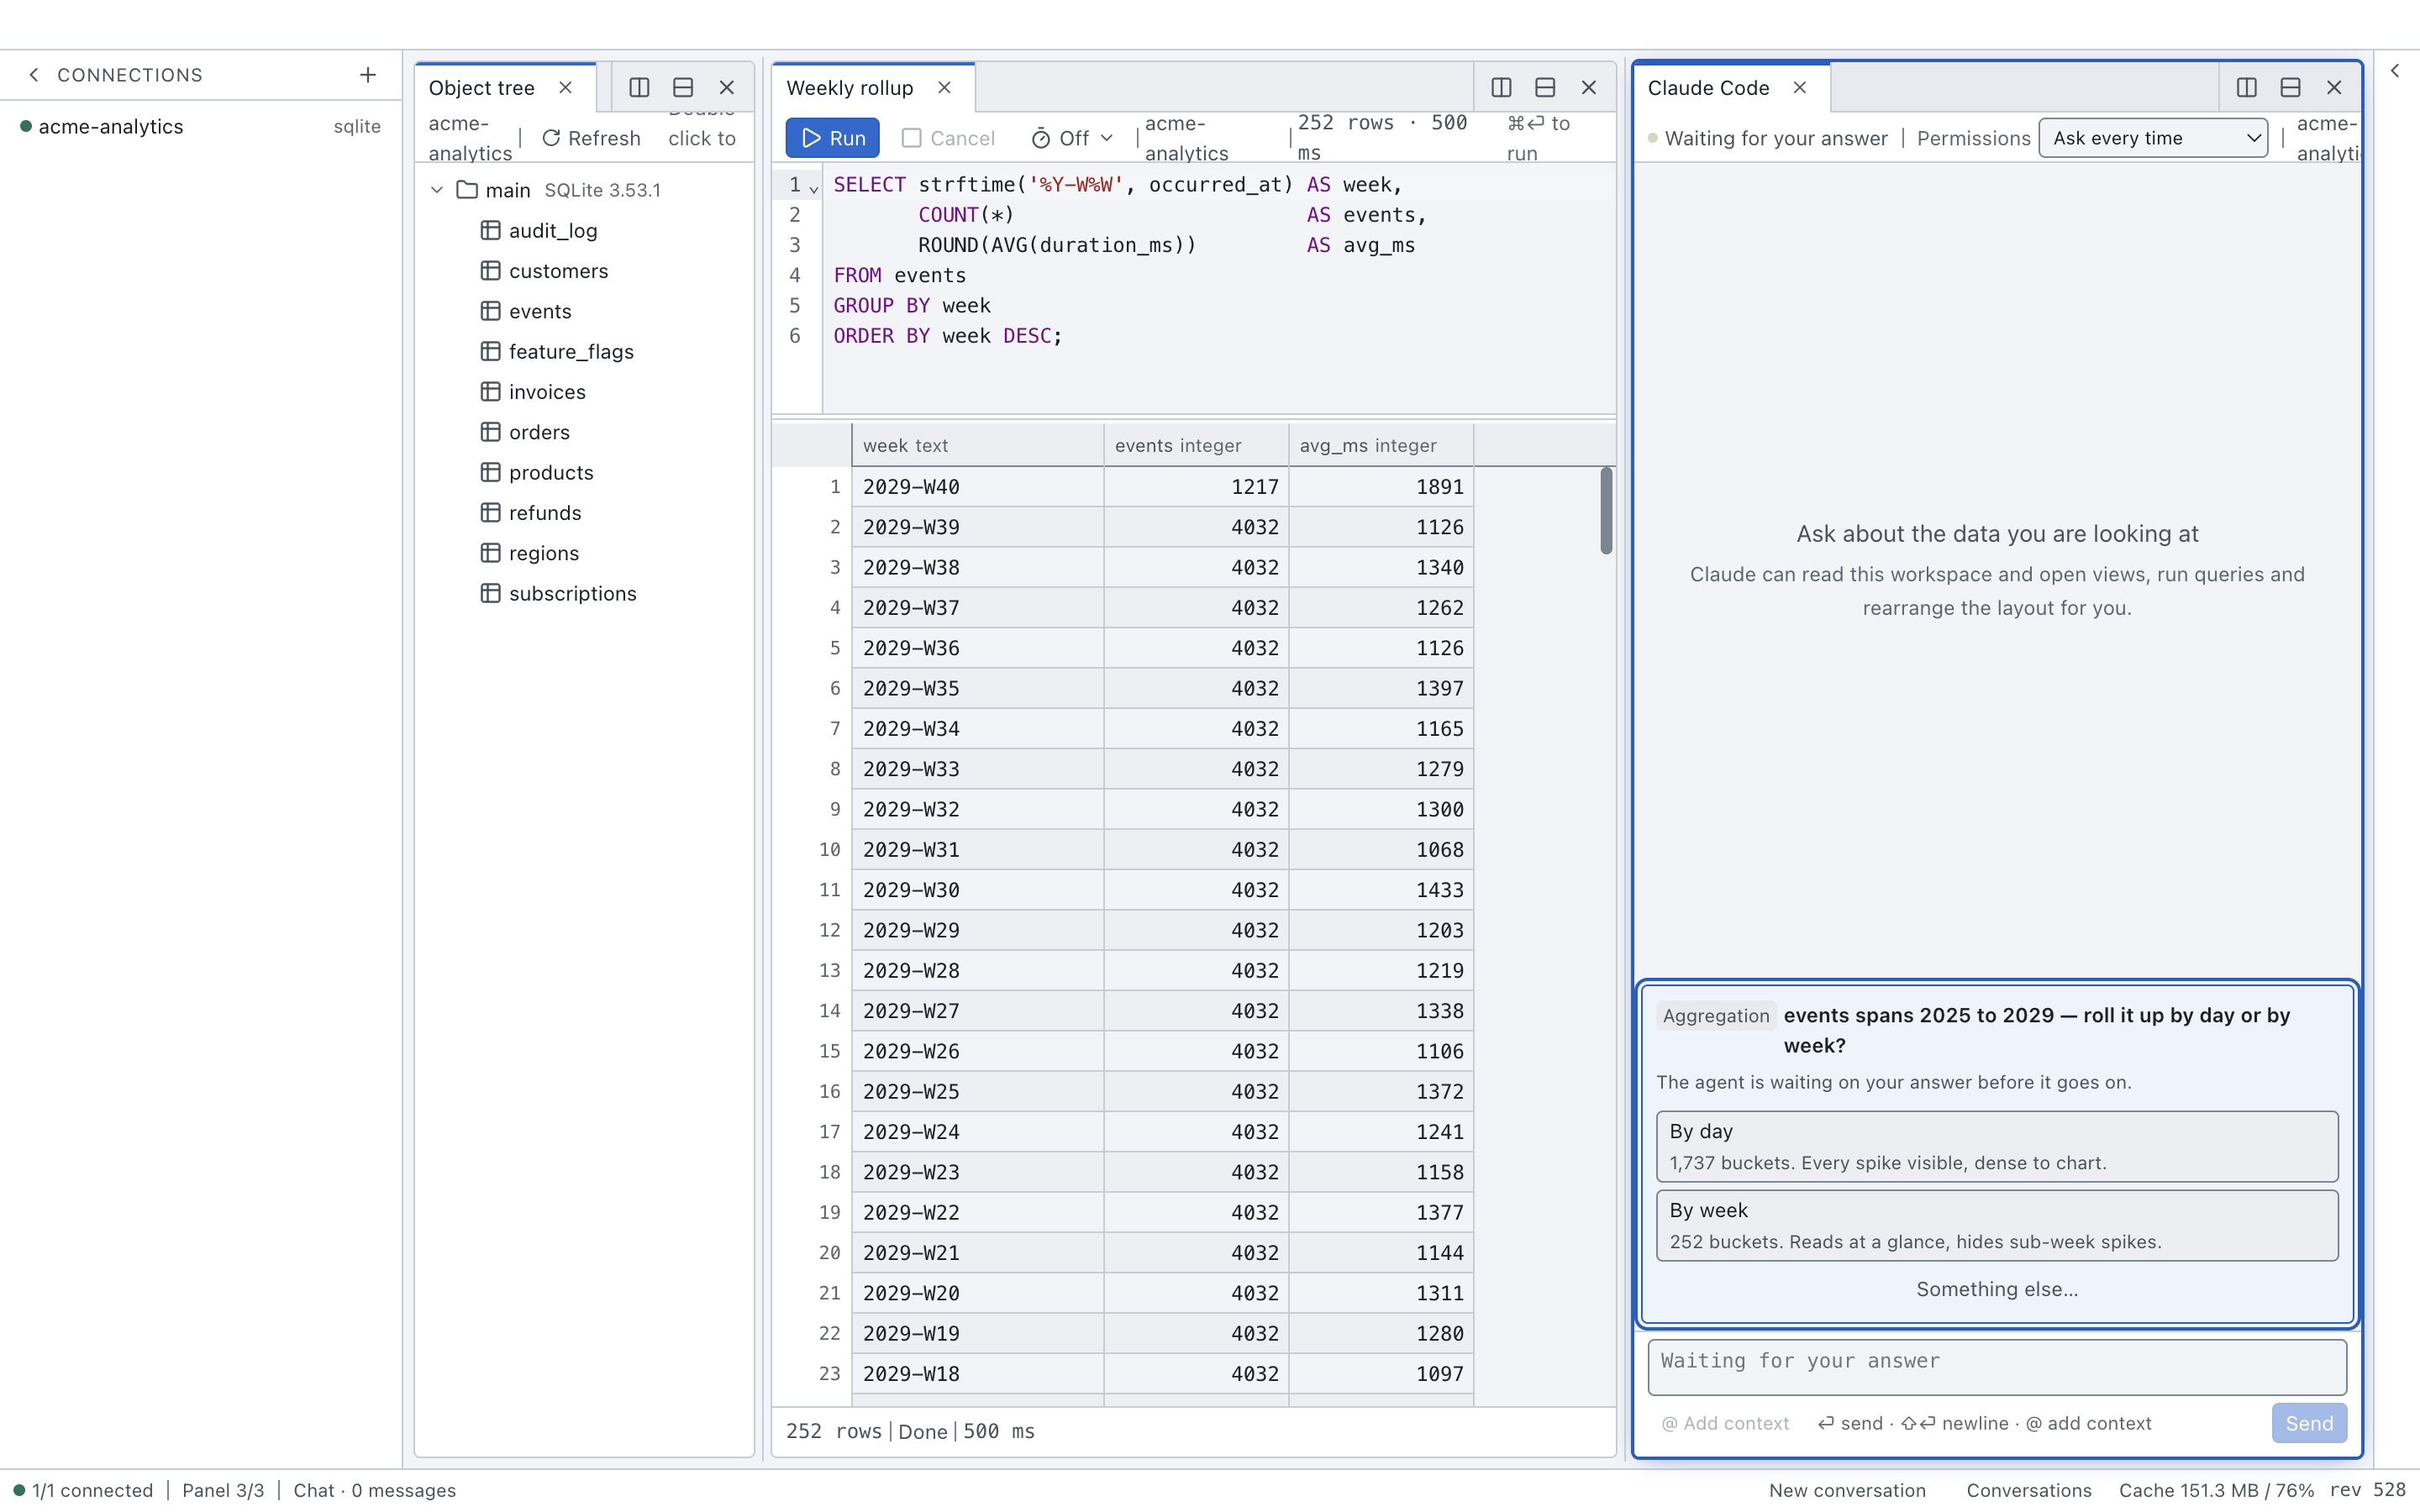
Task: Switch to the Weekly rollup tab
Action: click(x=850, y=88)
